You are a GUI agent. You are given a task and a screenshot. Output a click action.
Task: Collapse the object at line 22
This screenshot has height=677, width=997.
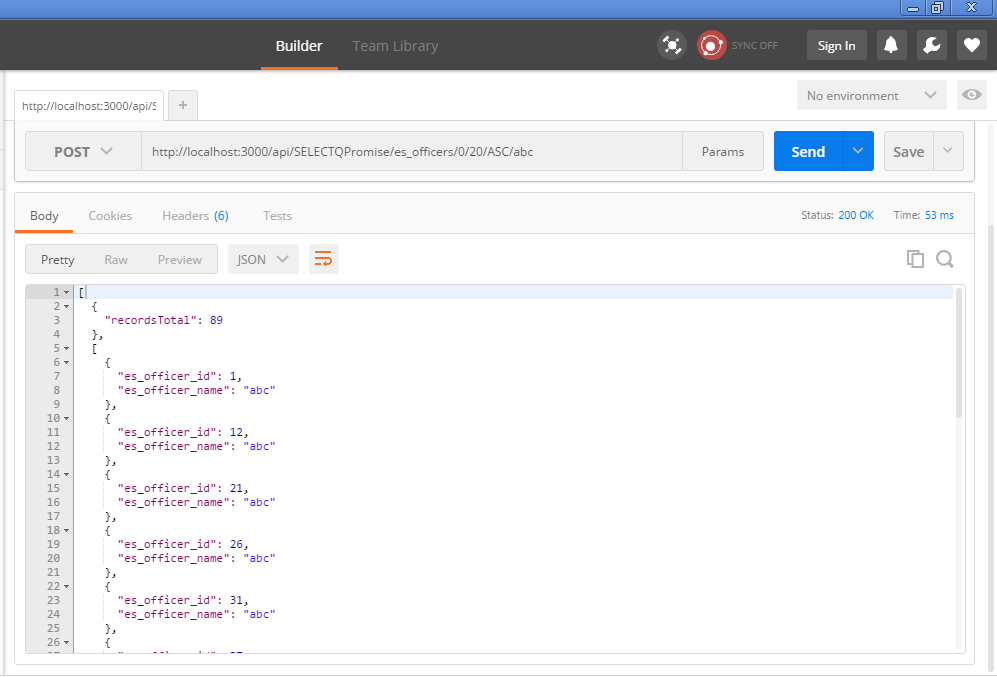[x=67, y=586]
